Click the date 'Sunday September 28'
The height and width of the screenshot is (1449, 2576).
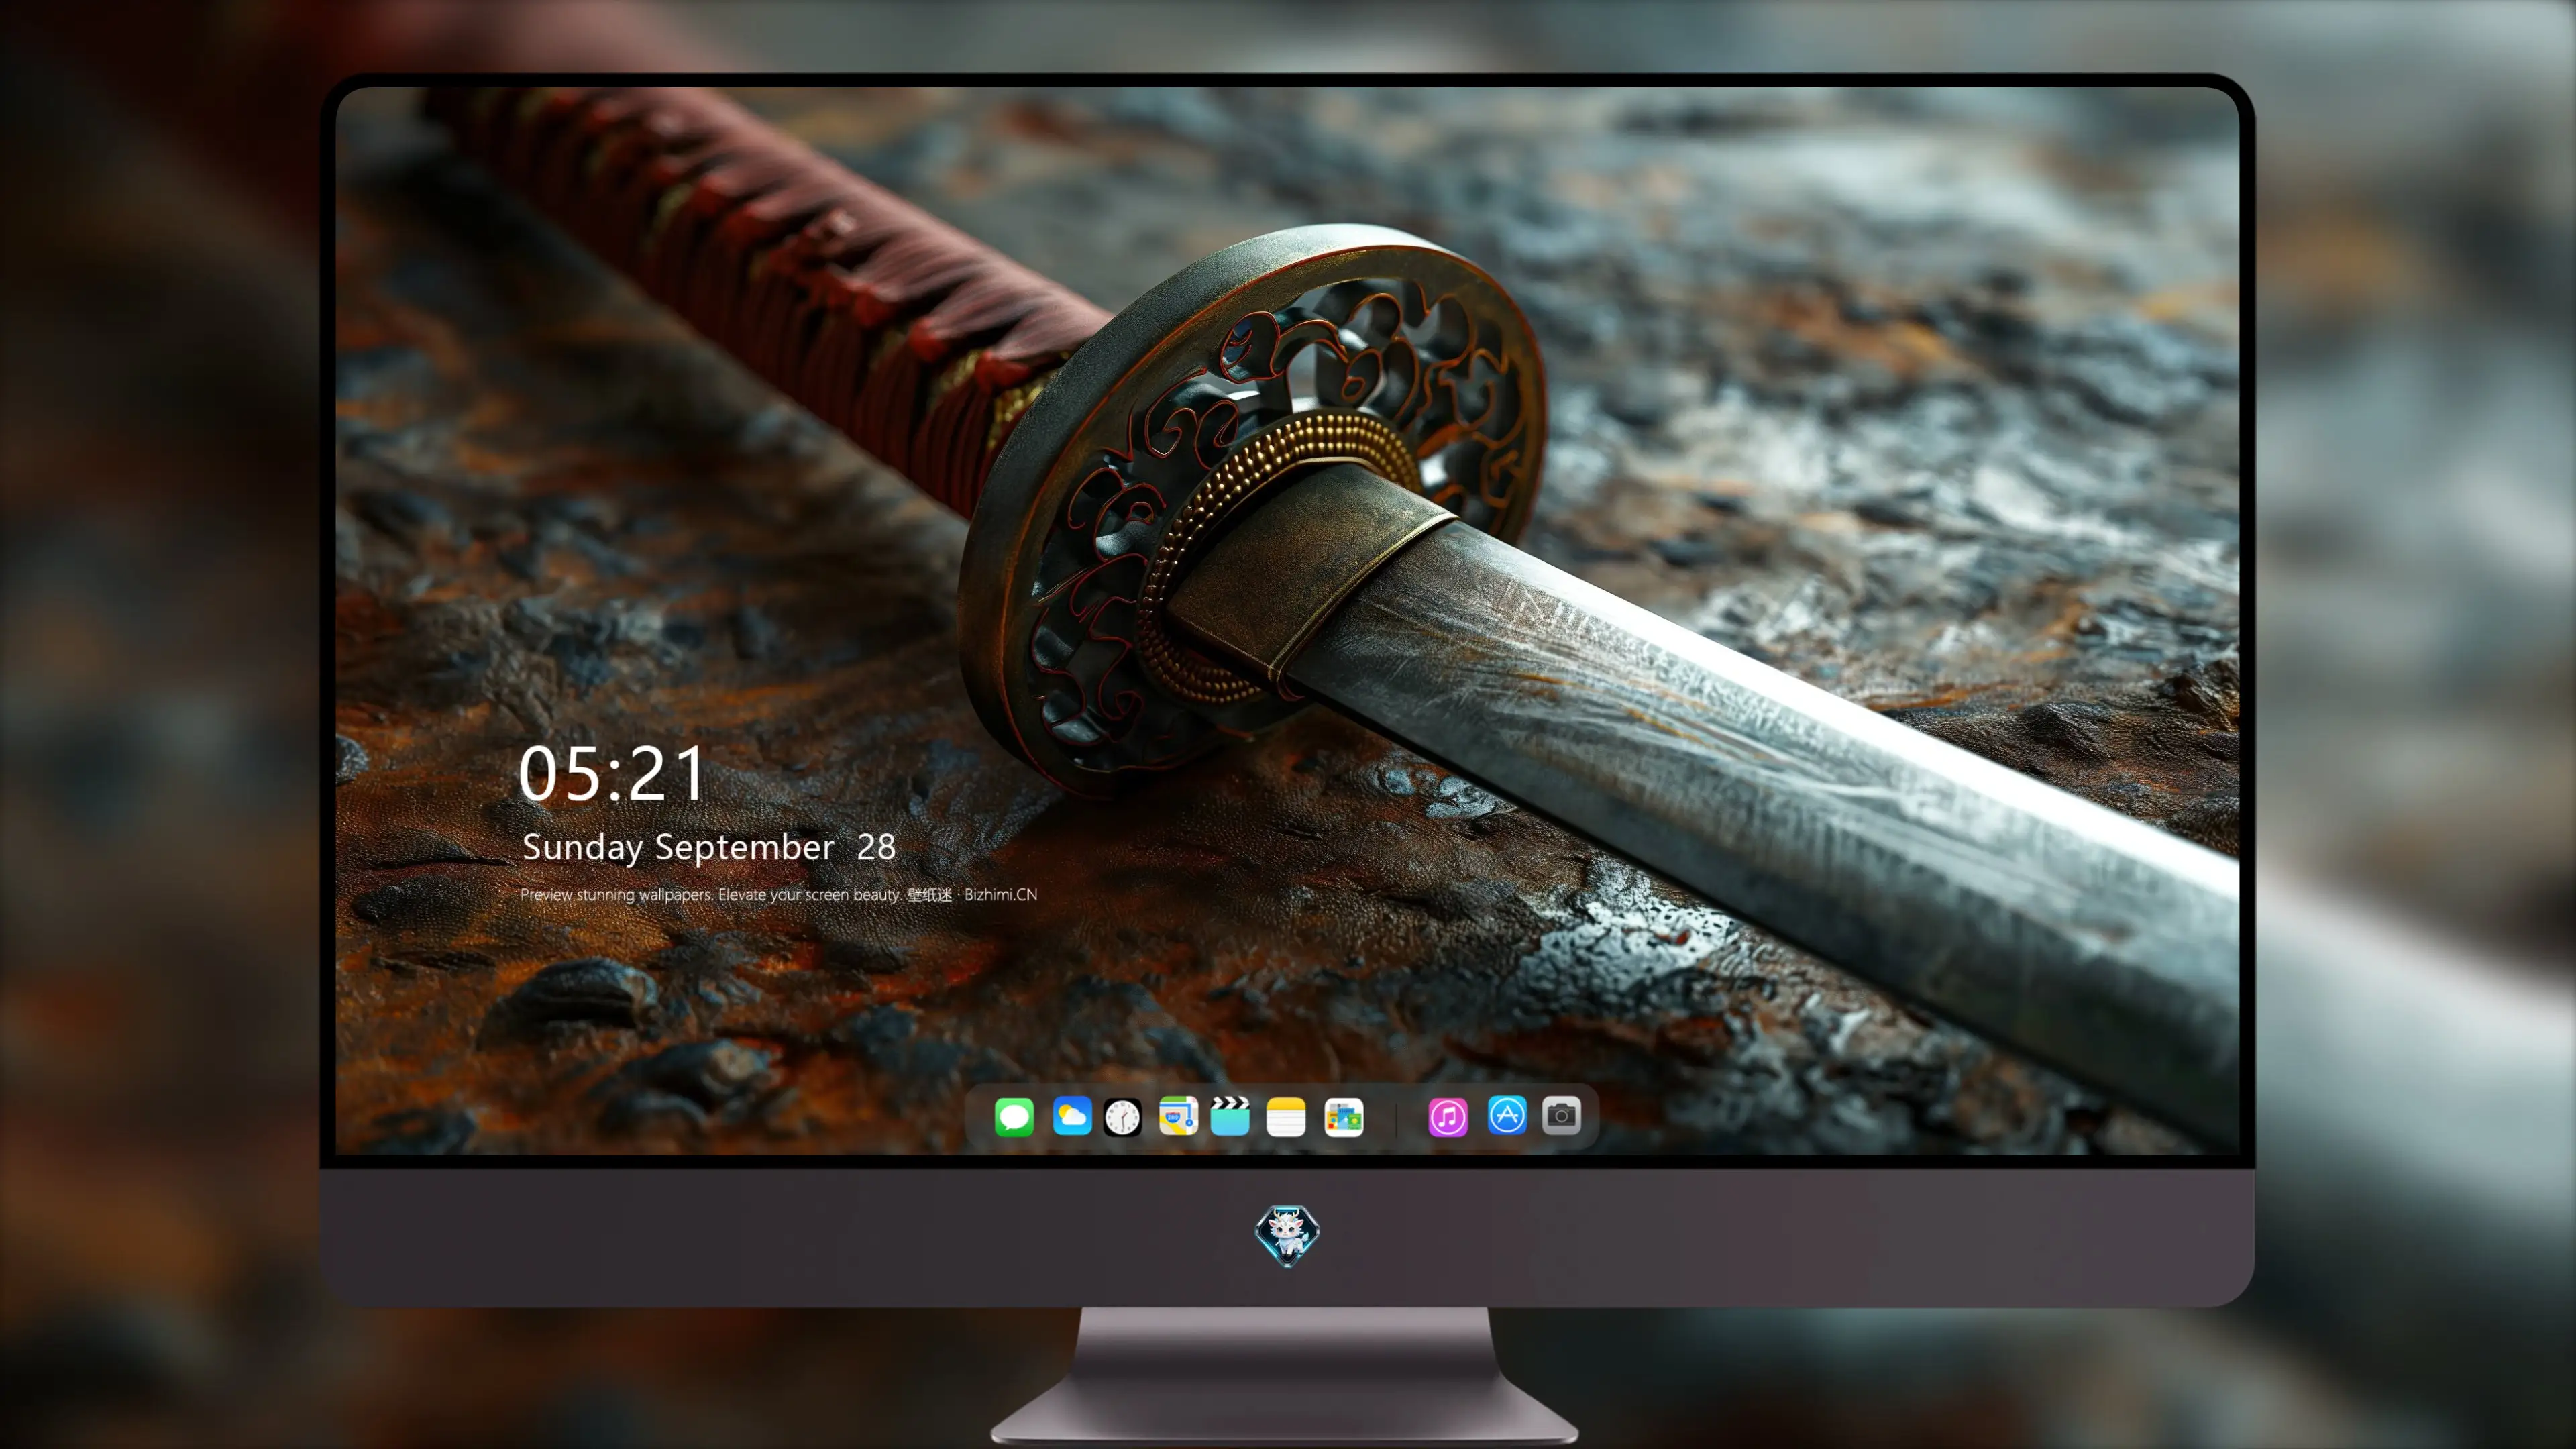[x=709, y=847]
